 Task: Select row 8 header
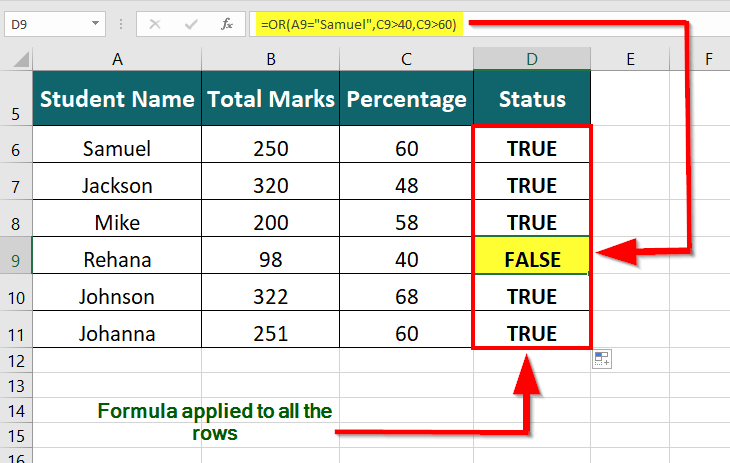click(16, 218)
